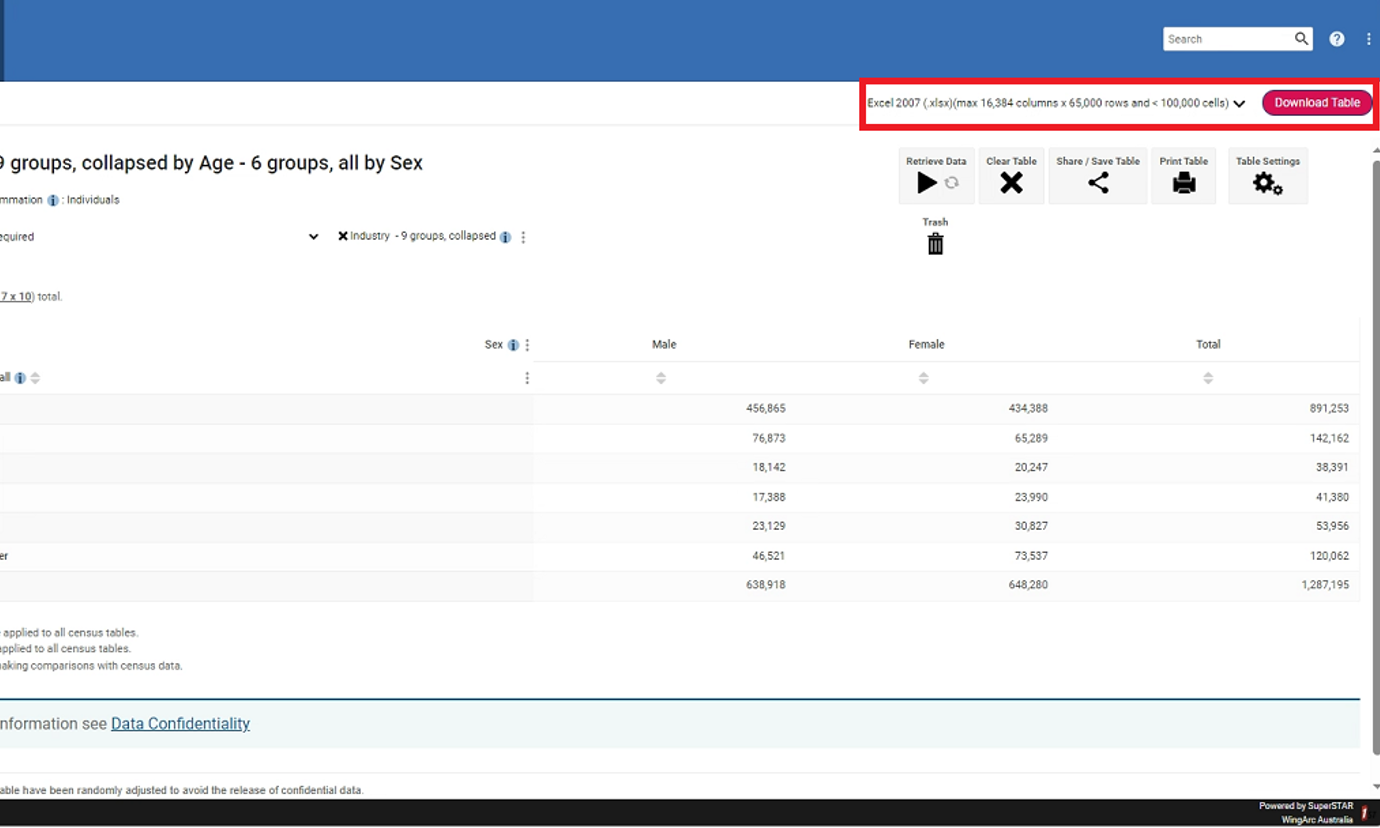Open the Industry field kebab menu
This screenshot has height=828, width=1380.
pos(523,238)
